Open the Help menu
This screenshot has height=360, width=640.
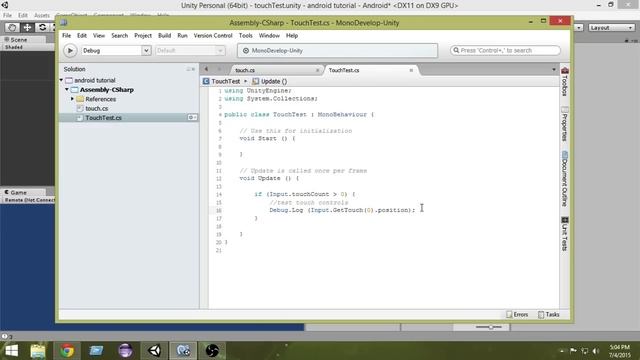[292, 36]
